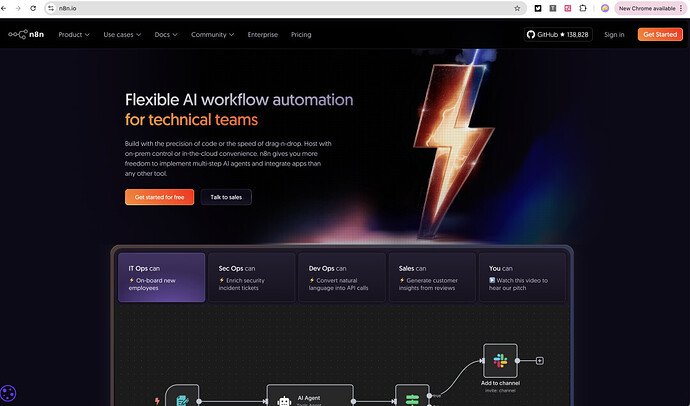Click the Get started for free button
The height and width of the screenshot is (406, 690).
pos(159,197)
